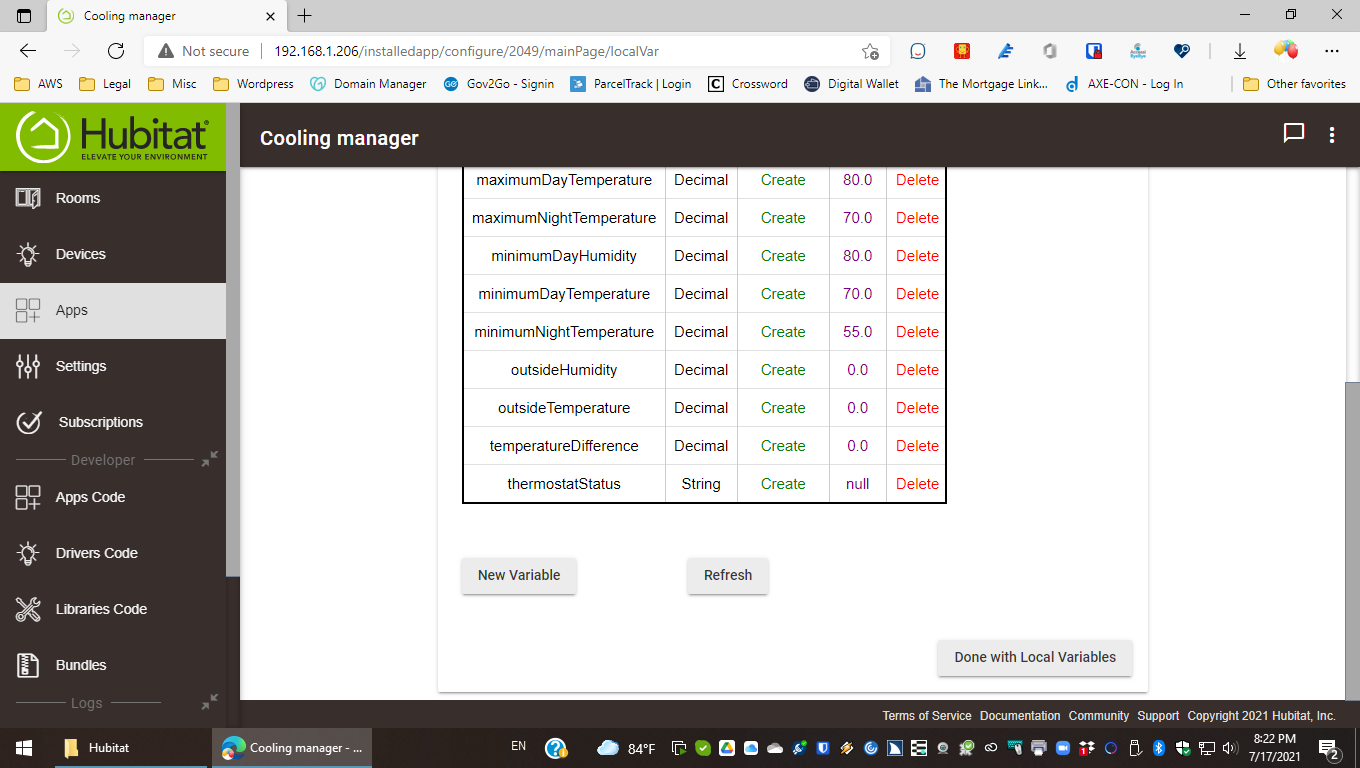Open the Other favorites folder
This screenshot has width=1360, height=768.
[1295, 84]
